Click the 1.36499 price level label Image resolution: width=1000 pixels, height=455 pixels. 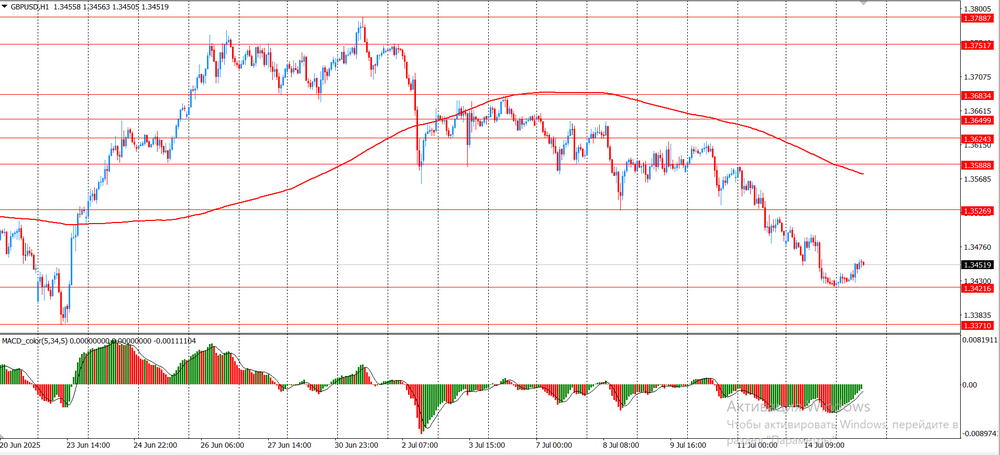pyautogui.click(x=976, y=119)
